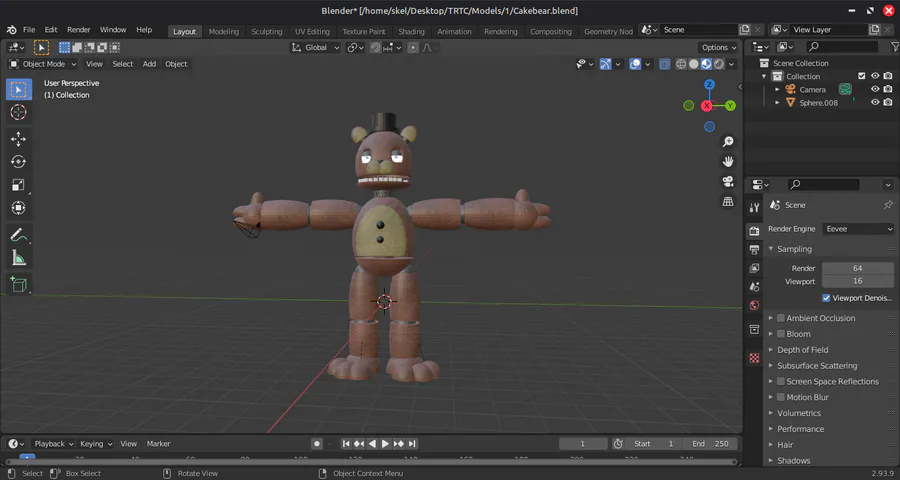The width and height of the screenshot is (900, 480).
Task: Select rendered viewport shading
Action: [719, 64]
